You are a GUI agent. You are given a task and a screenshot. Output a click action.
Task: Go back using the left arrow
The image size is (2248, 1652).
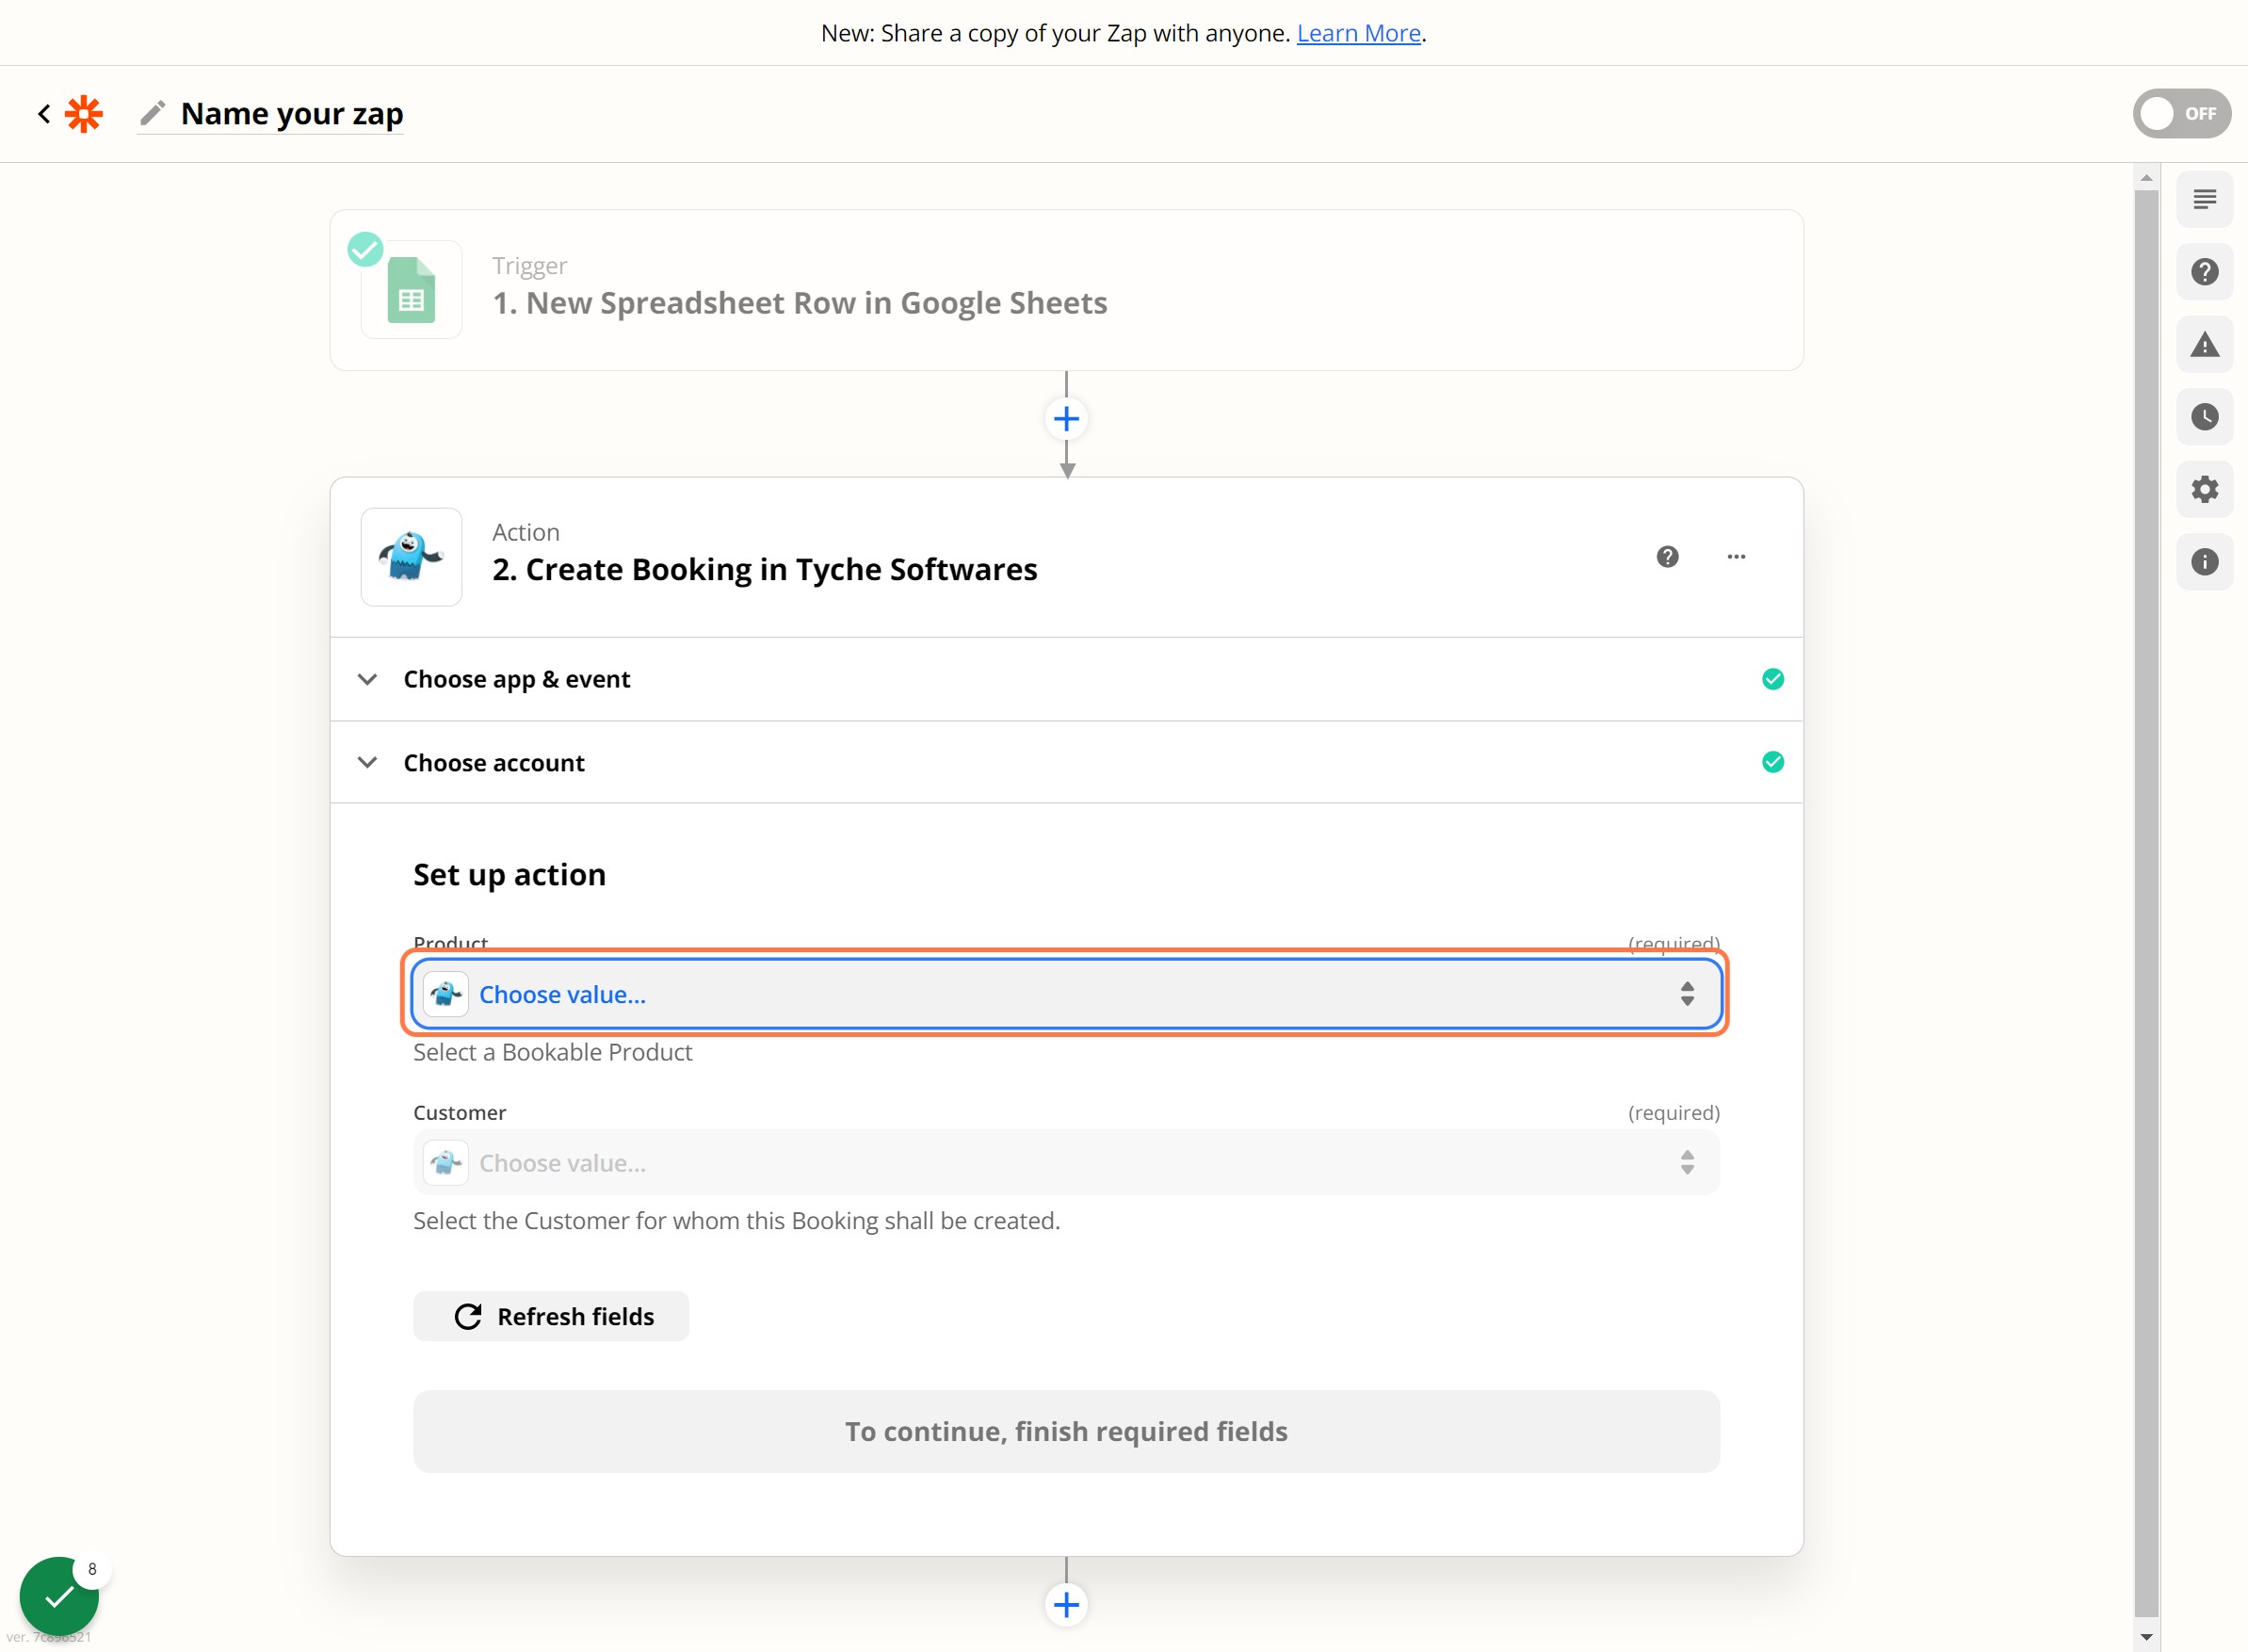[x=44, y=114]
